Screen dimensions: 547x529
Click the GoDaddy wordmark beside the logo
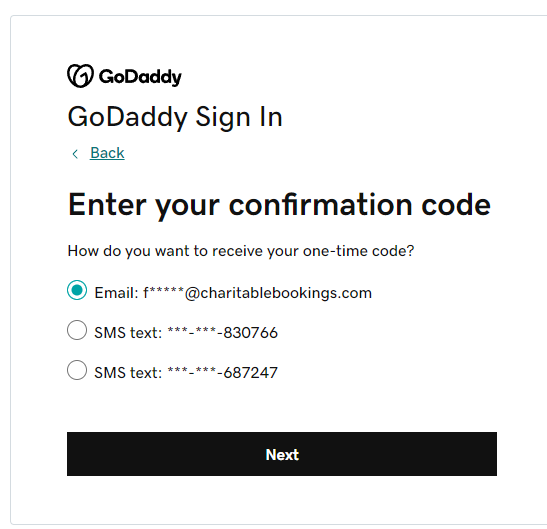coord(140,77)
